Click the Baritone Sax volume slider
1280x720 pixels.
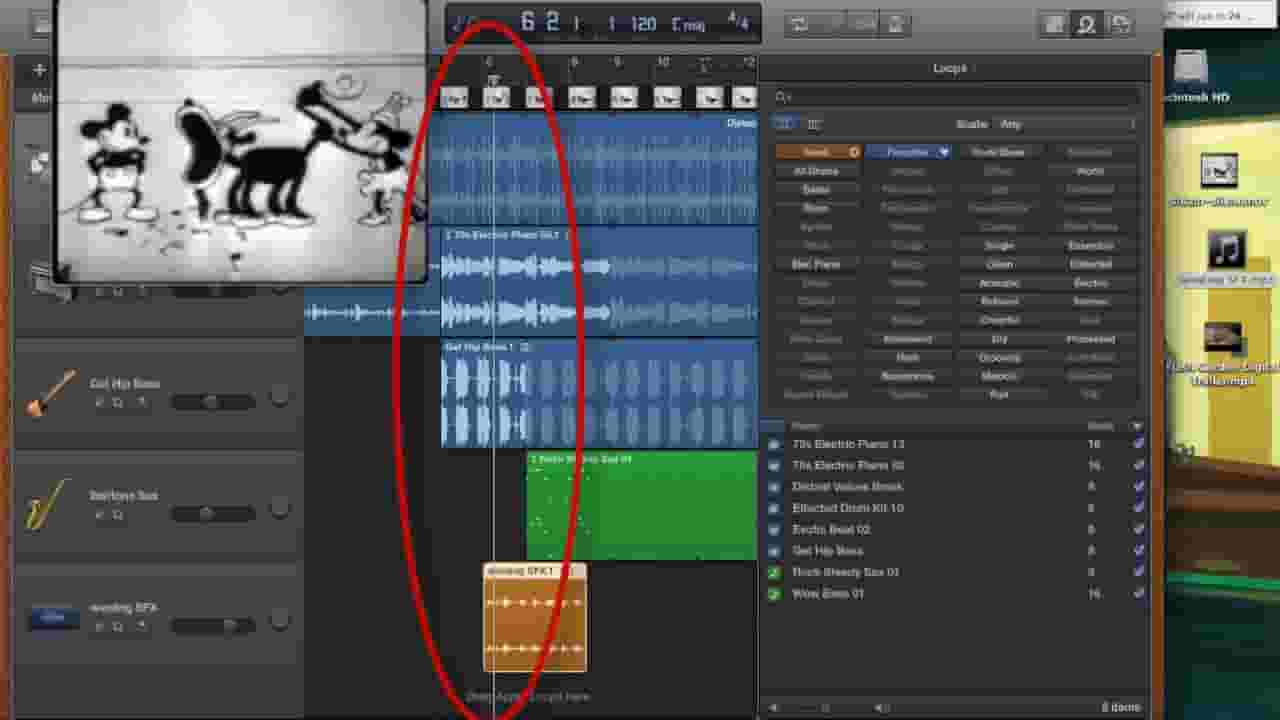click(x=212, y=514)
